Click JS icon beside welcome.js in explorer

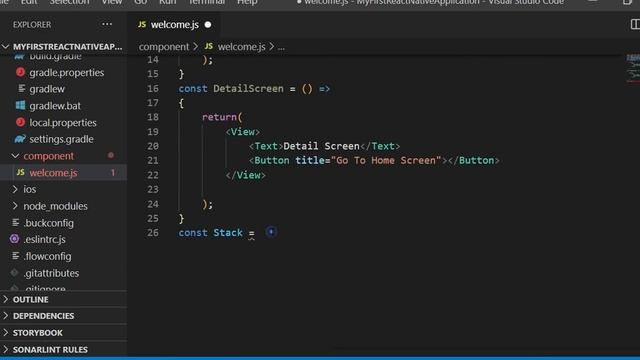point(20,173)
